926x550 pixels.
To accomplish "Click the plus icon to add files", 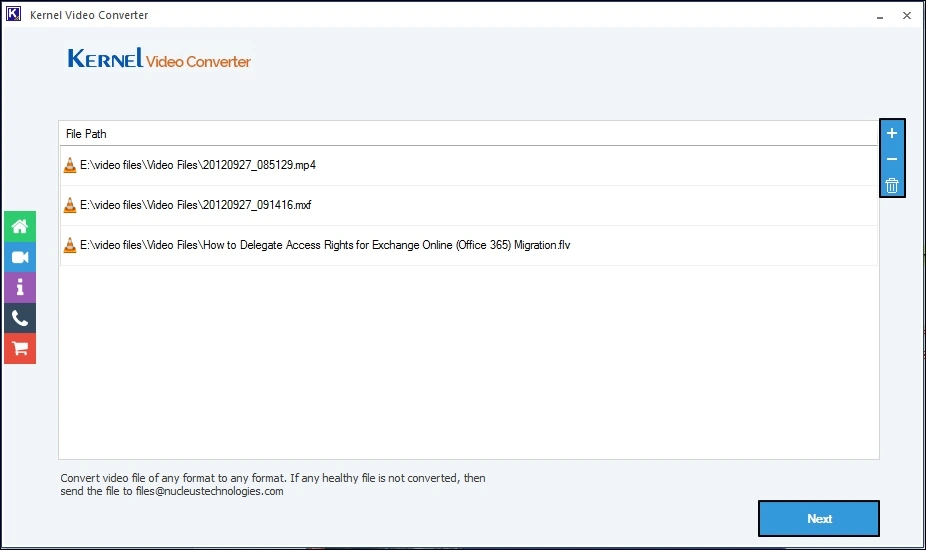I will click(x=892, y=134).
